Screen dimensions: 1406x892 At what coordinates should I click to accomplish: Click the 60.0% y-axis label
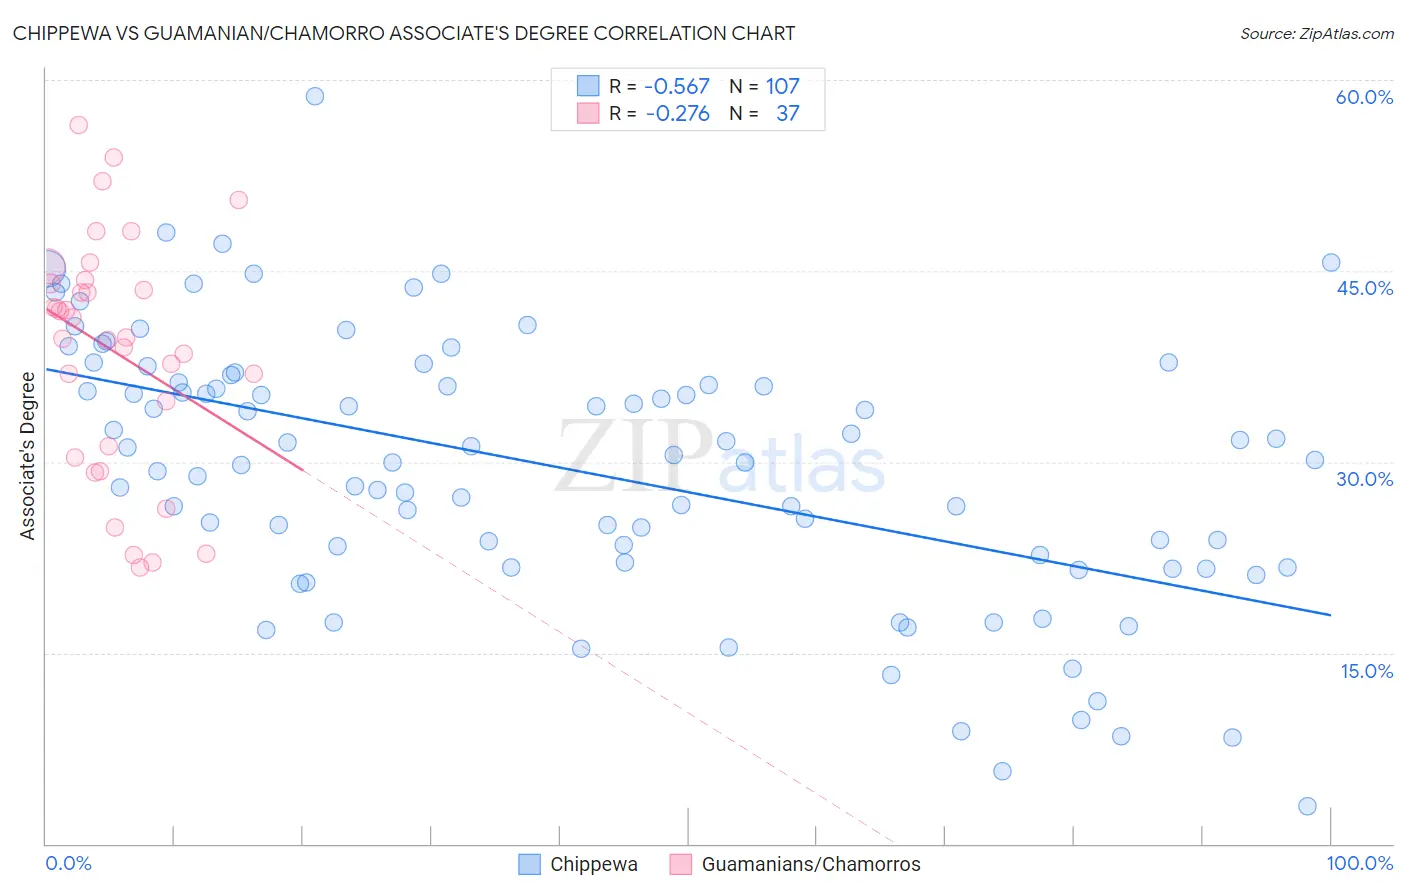point(1364,97)
